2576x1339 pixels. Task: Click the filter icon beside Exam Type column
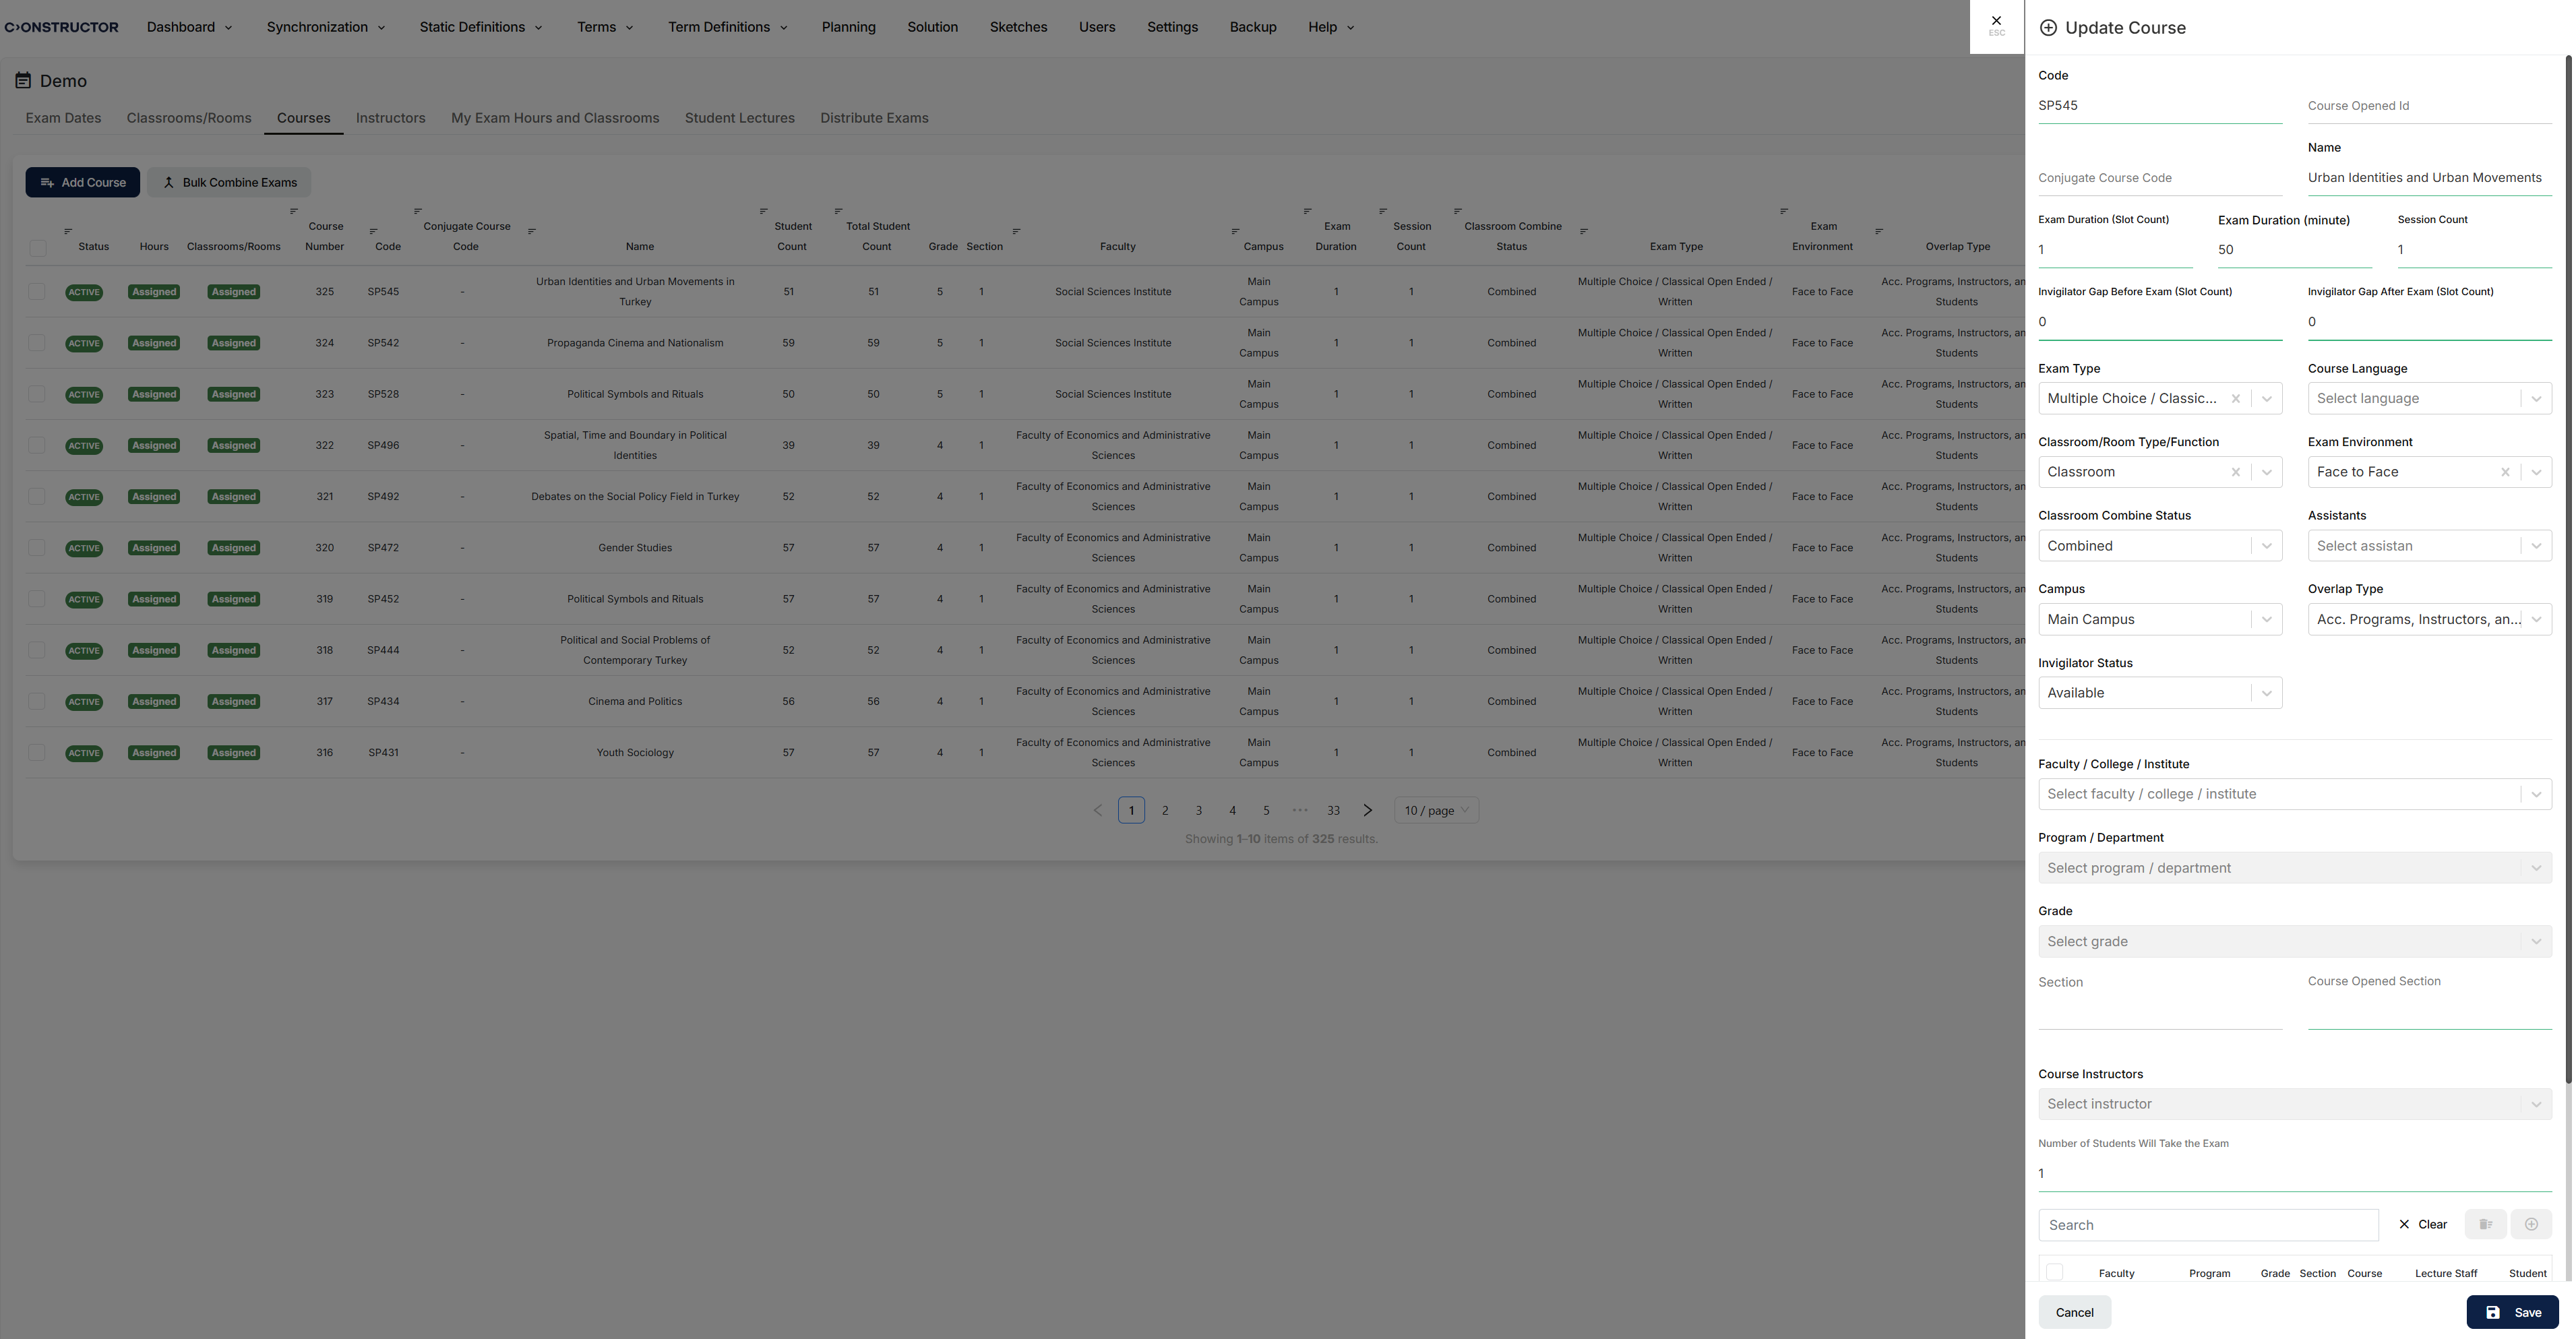[1584, 231]
